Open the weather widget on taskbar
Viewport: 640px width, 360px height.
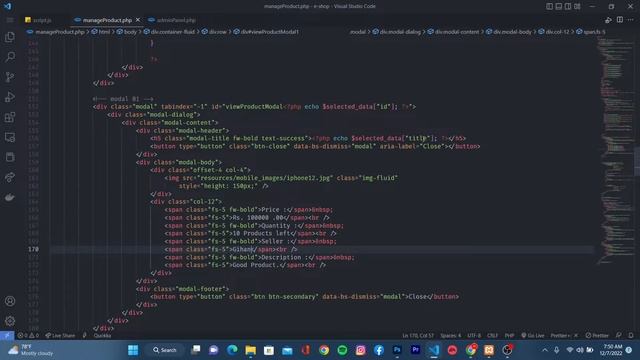(31, 350)
